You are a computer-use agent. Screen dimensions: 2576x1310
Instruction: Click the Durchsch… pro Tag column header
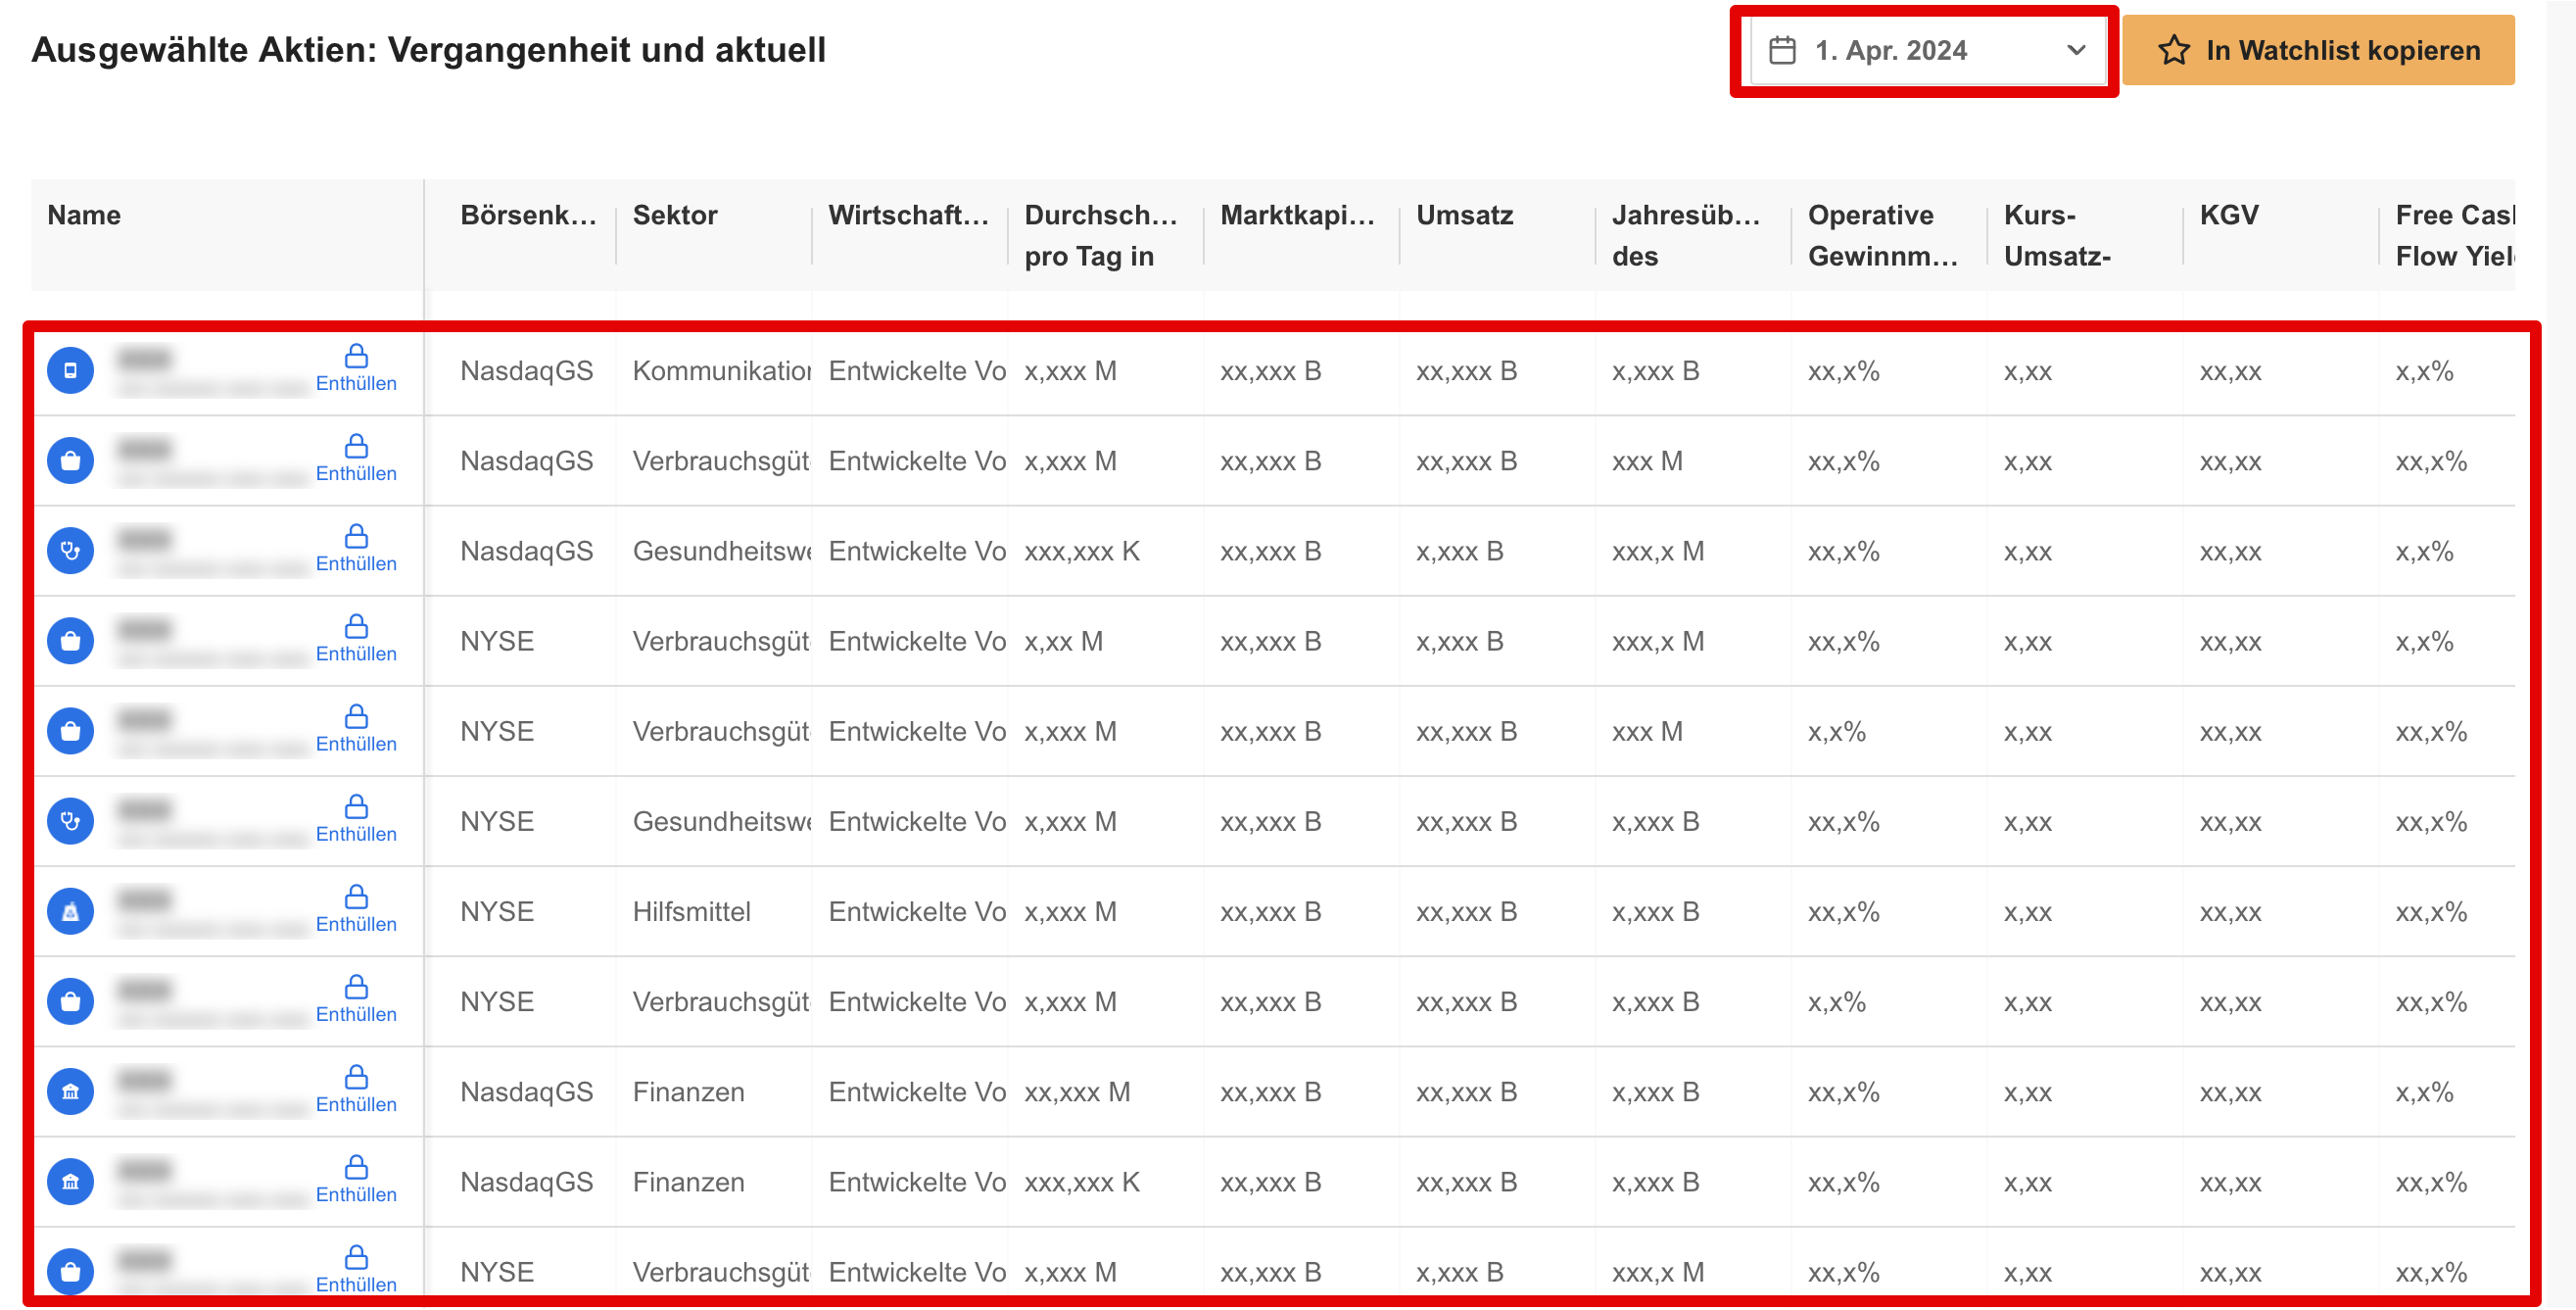tap(1100, 236)
